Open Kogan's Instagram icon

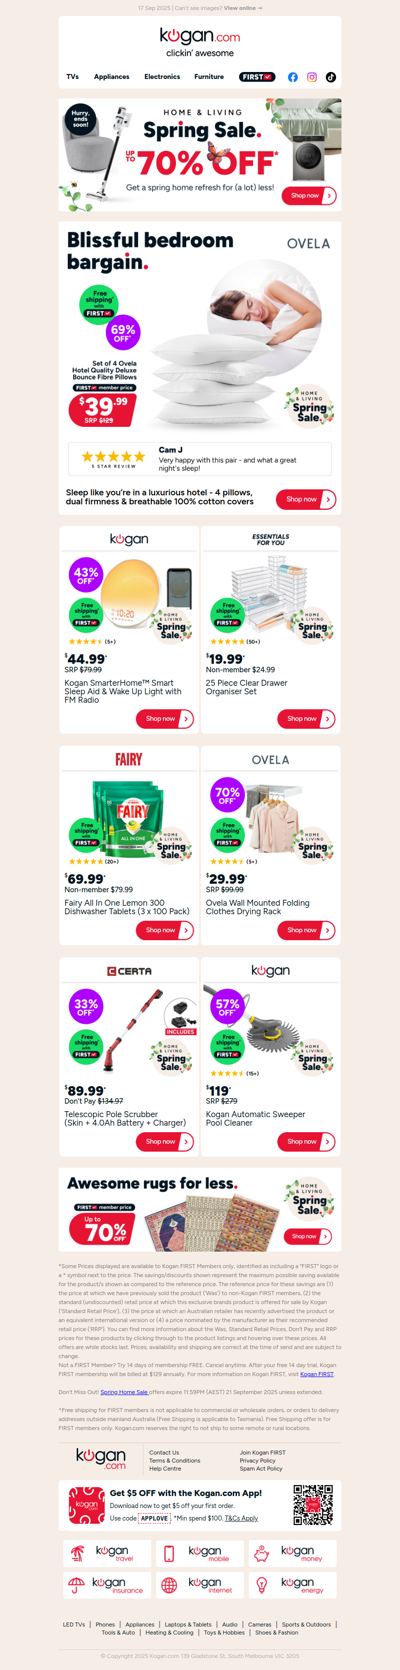pos(312,77)
